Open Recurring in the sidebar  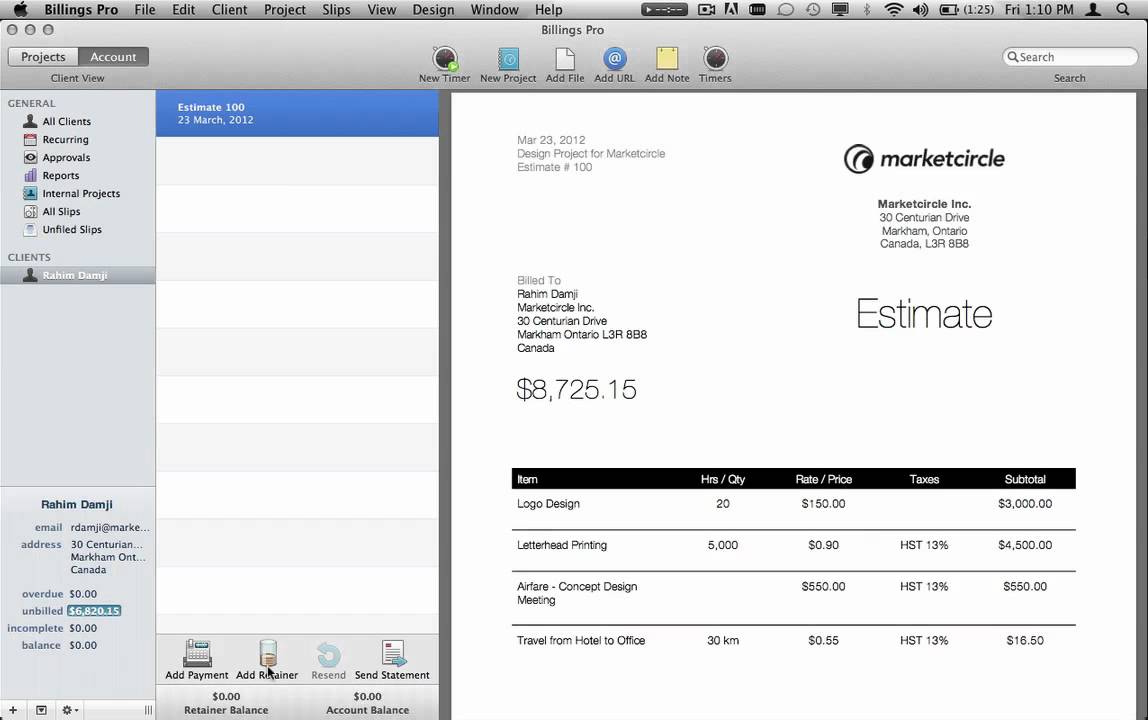click(x=65, y=139)
